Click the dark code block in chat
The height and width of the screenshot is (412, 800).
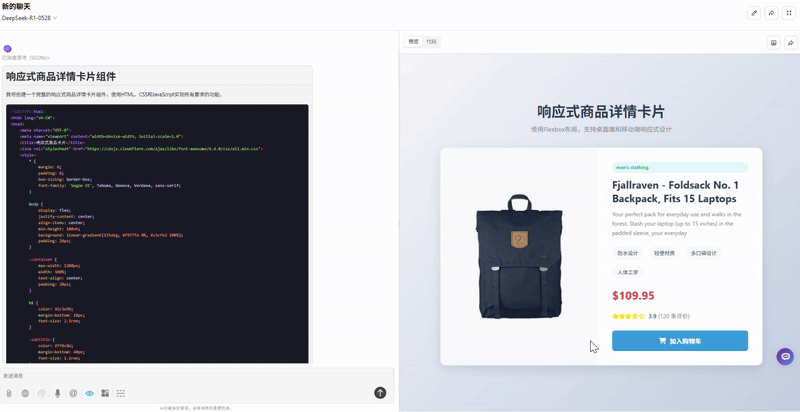(x=157, y=234)
